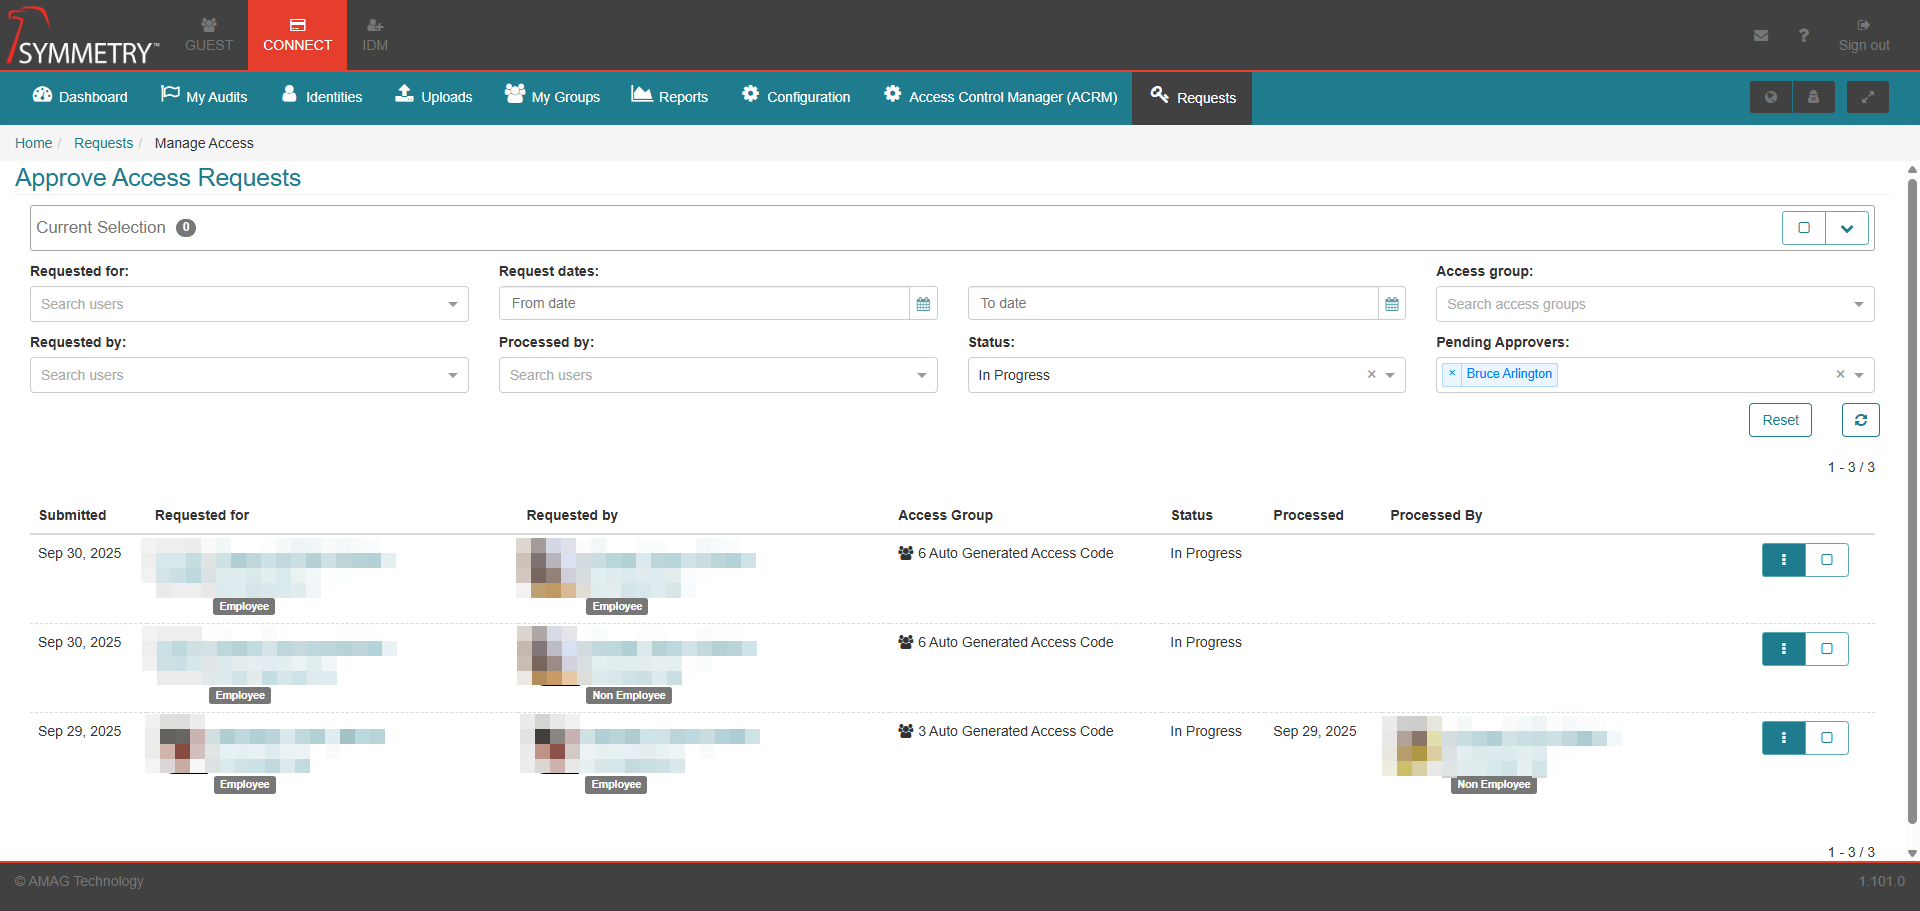Image resolution: width=1920 pixels, height=911 pixels.
Task: Click the lock icon in navigation bar
Action: pyautogui.click(x=1813, y=97)
